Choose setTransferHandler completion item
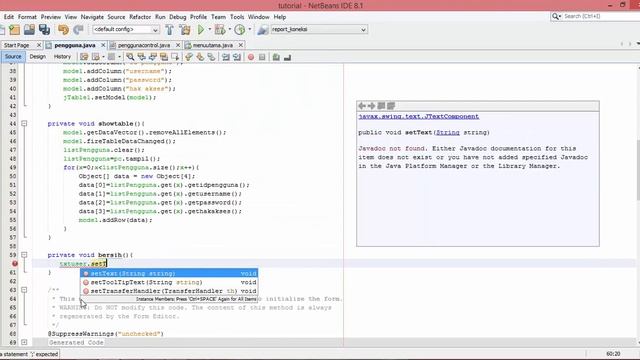The width and height of the screenshot is (640, 360). click(x=169, y=291)
